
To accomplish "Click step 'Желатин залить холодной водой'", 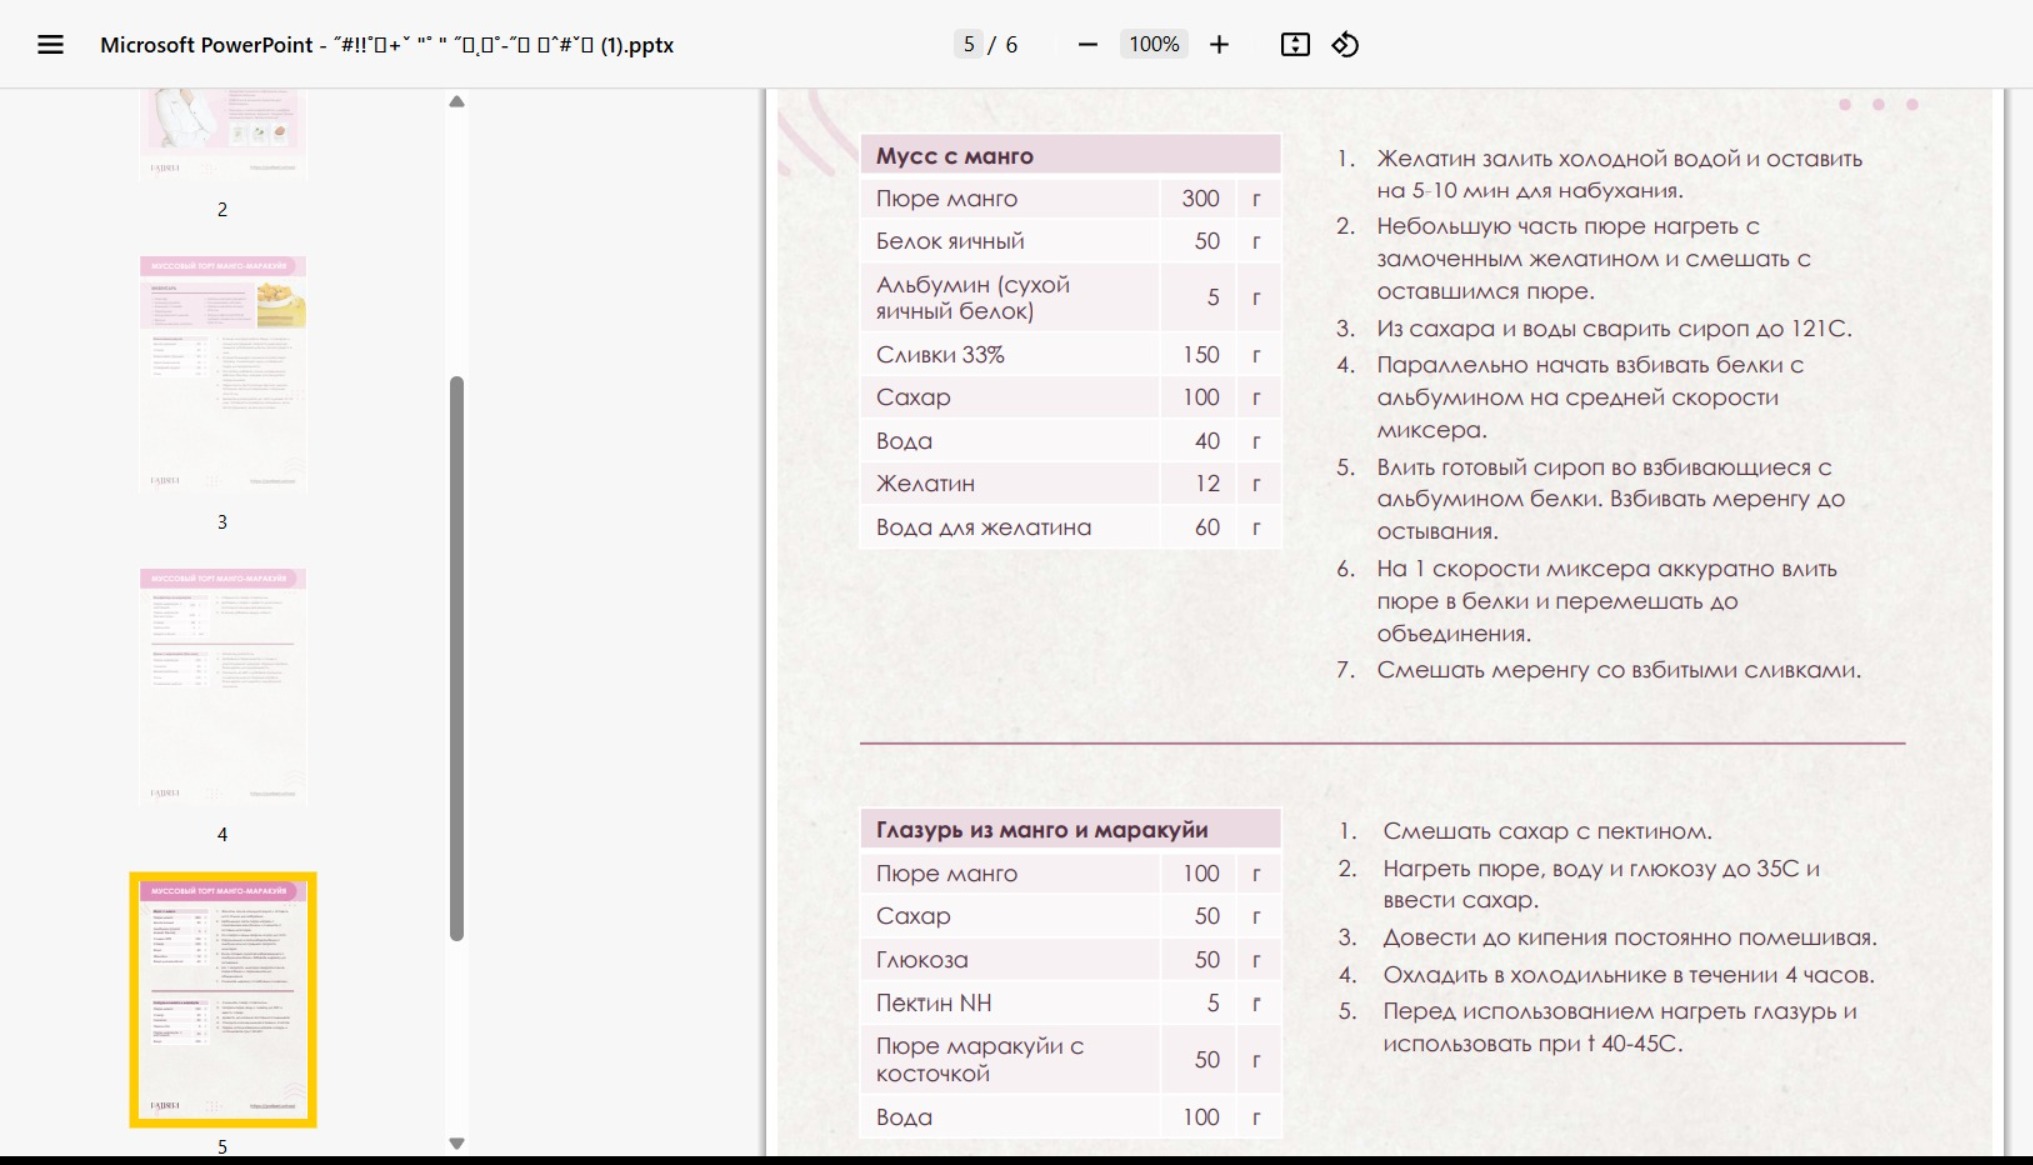I will click(1619, 175).
